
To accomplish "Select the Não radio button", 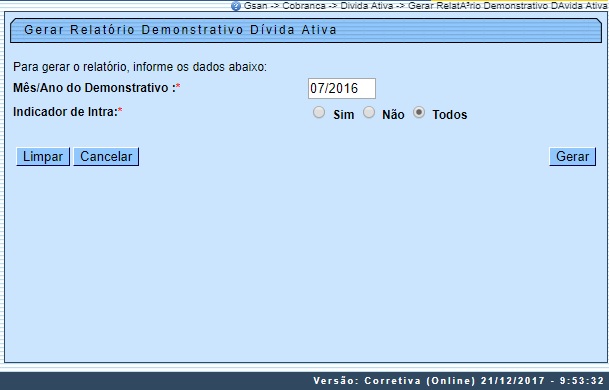I will click(369, 113).
